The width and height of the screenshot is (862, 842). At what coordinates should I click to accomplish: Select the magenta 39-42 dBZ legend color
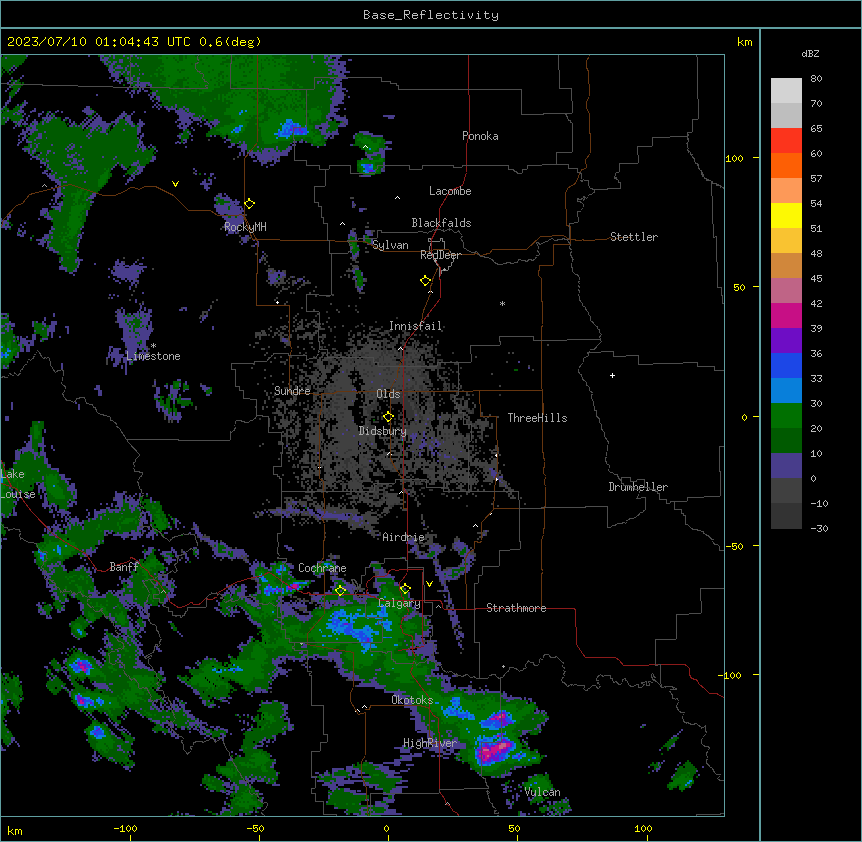pyautogui.click(x=786, y=316)
